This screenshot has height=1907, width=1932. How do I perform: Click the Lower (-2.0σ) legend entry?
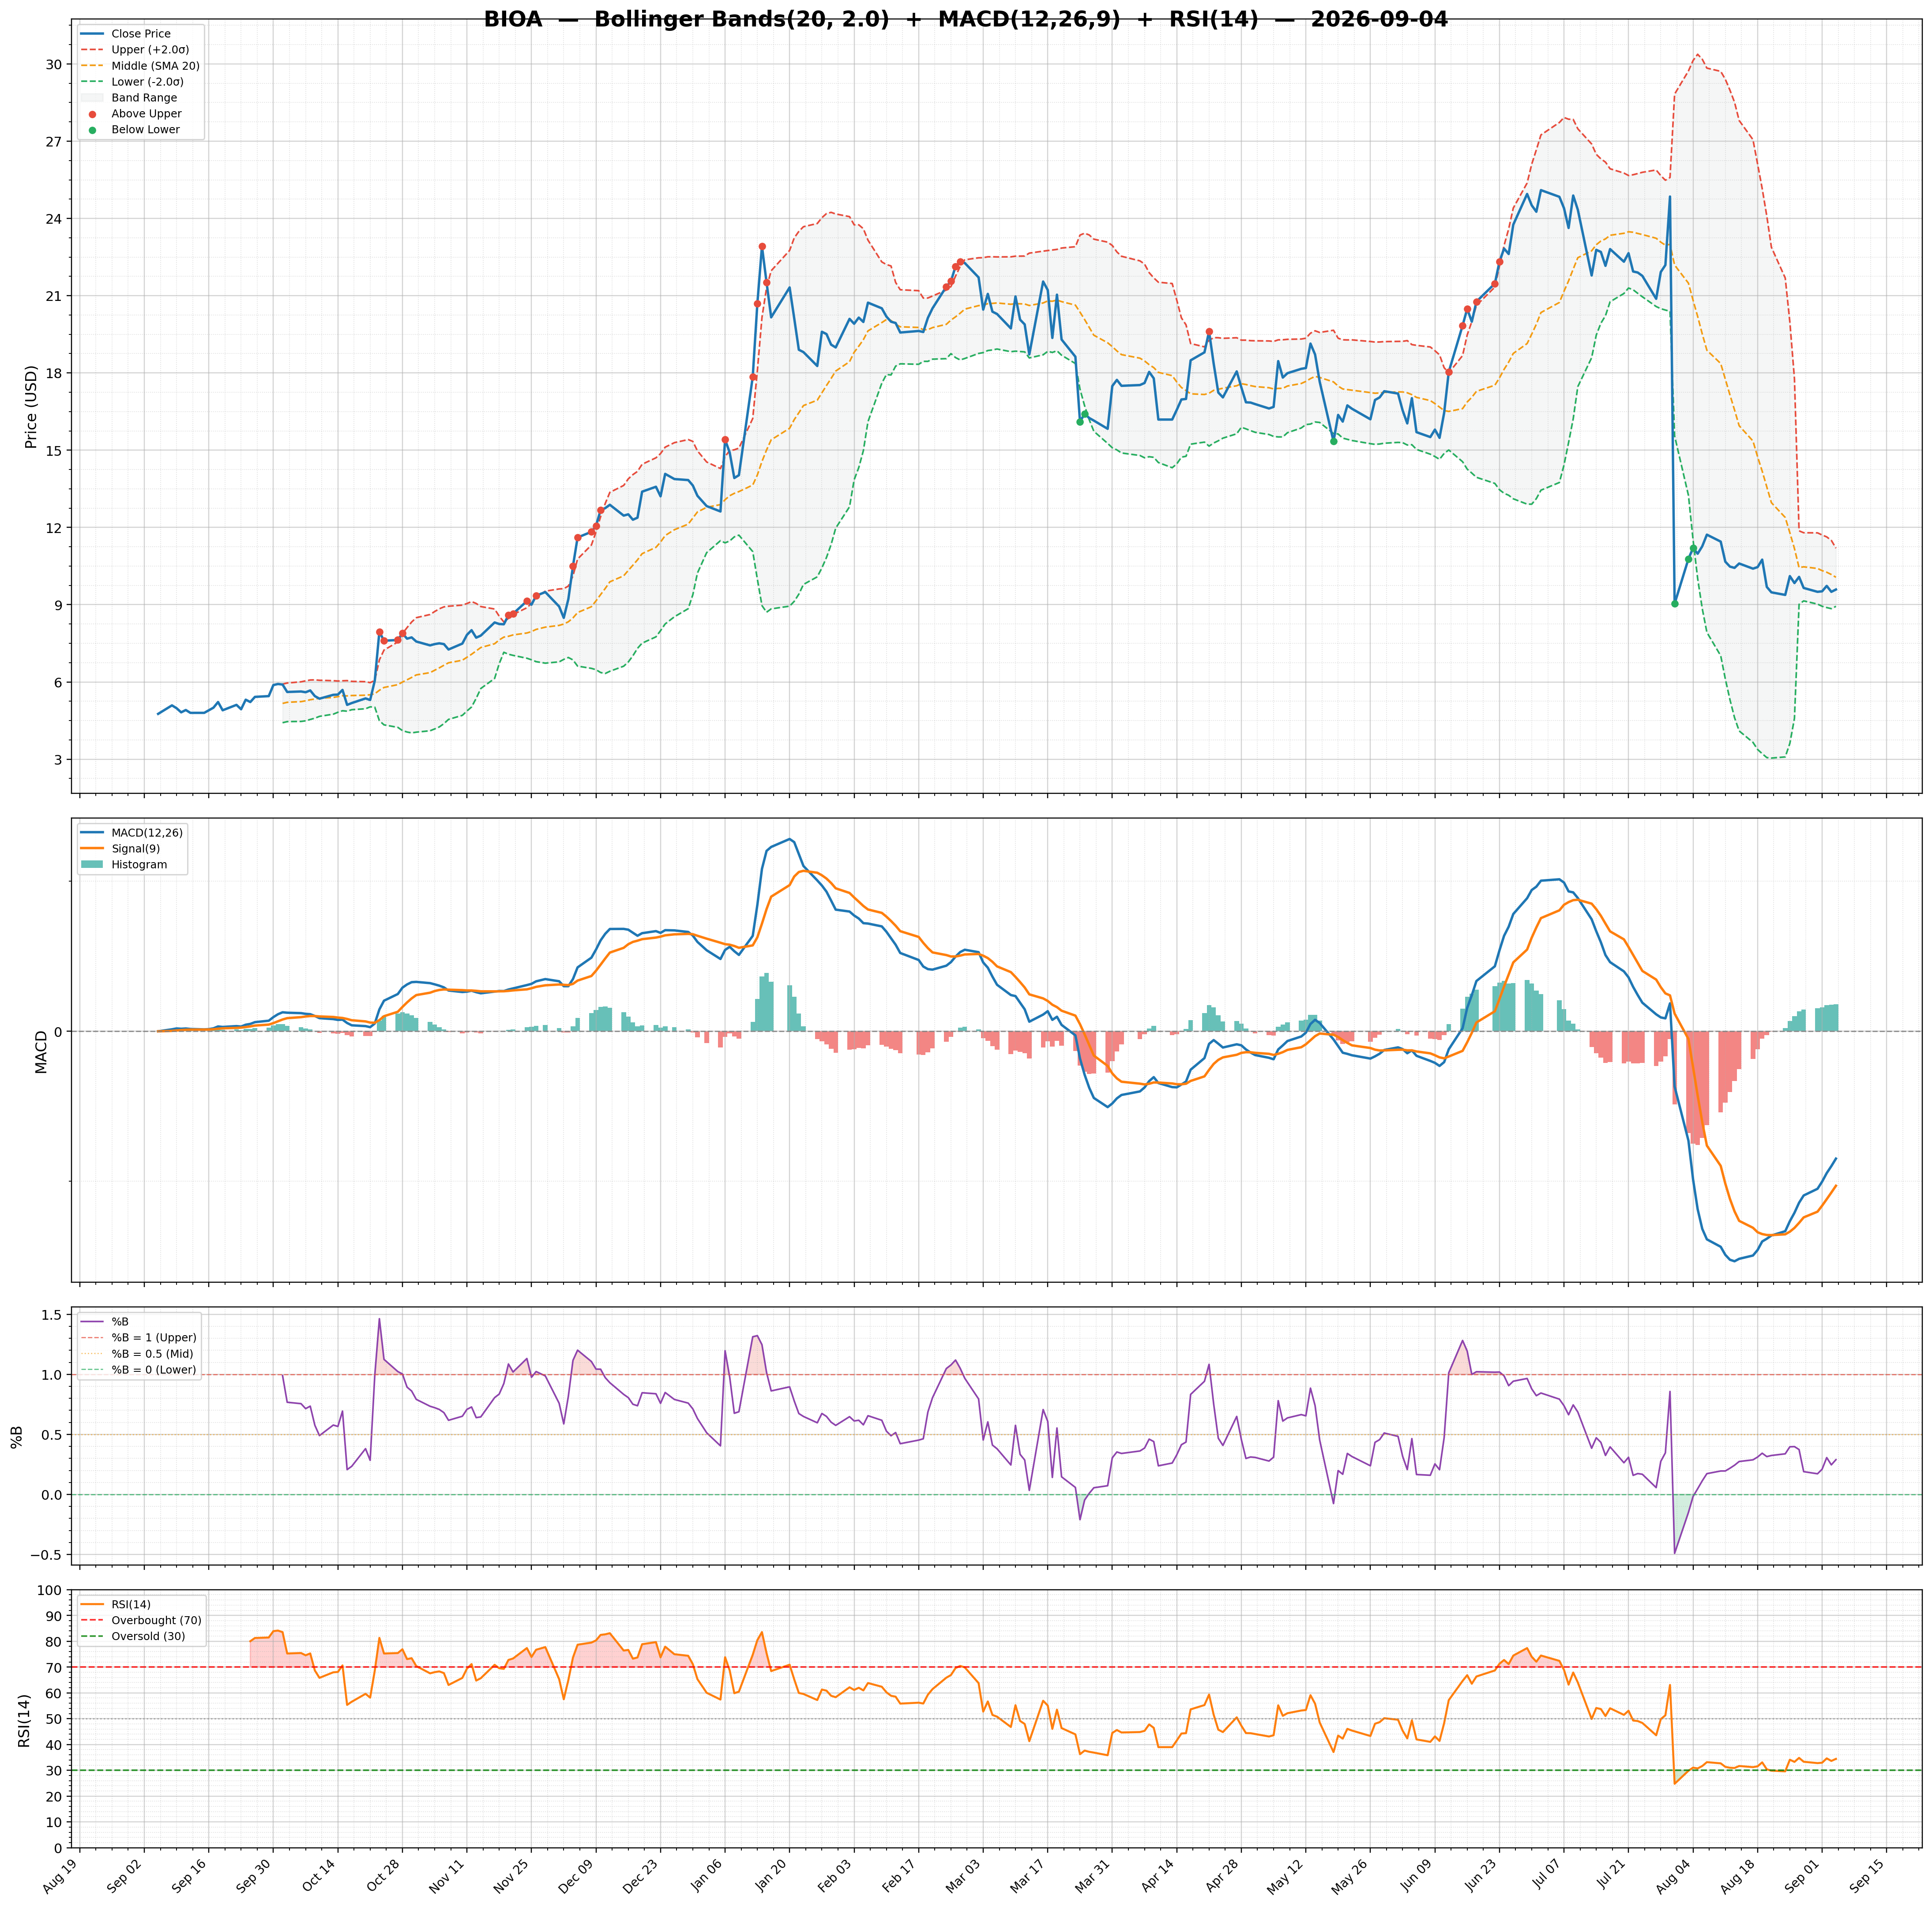point(132,82)
